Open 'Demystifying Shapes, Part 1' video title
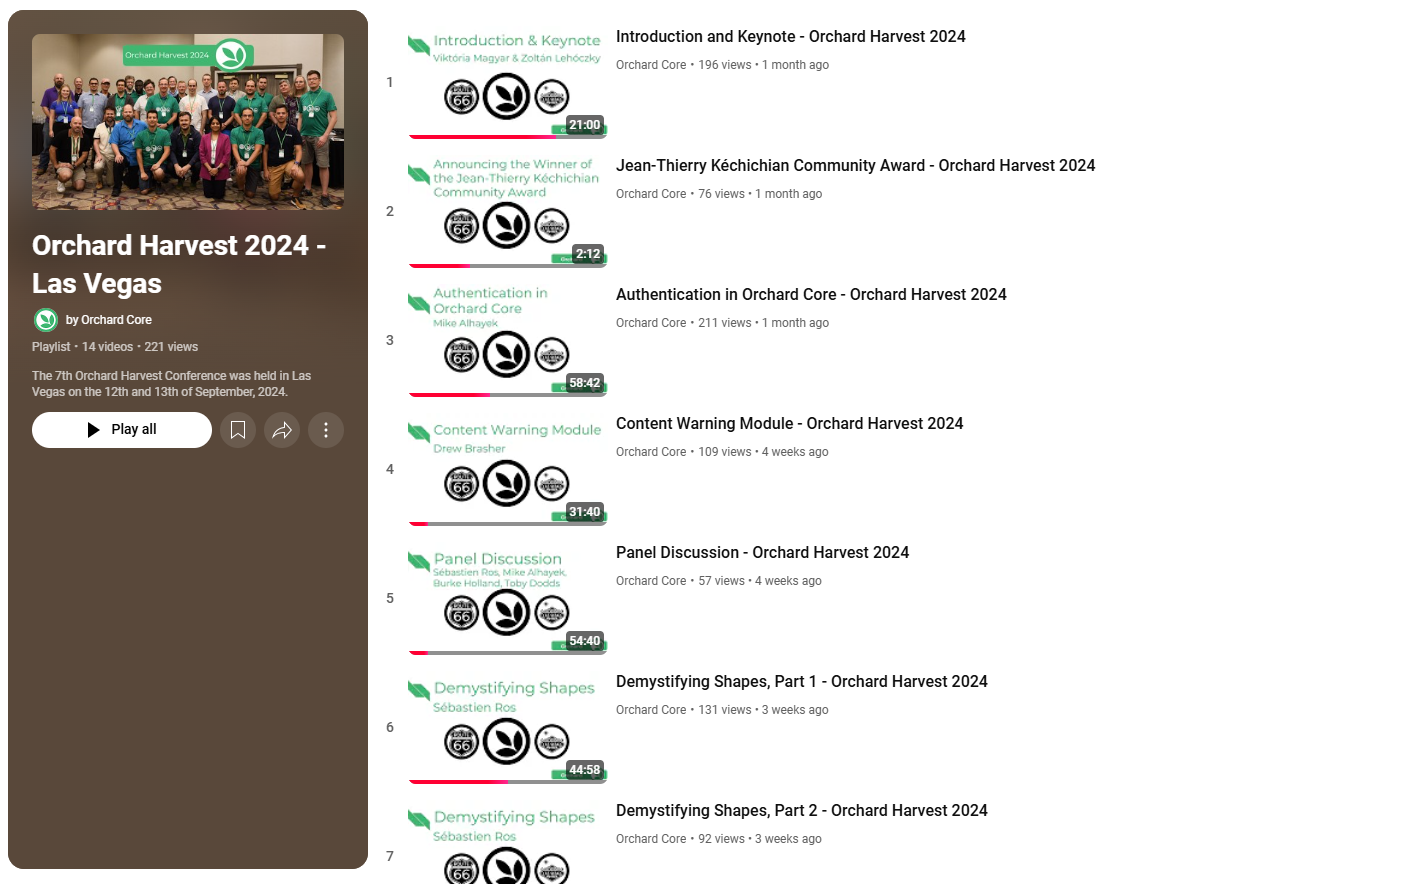The width and height of the screenshot is (1408, 884). (802, 682)
